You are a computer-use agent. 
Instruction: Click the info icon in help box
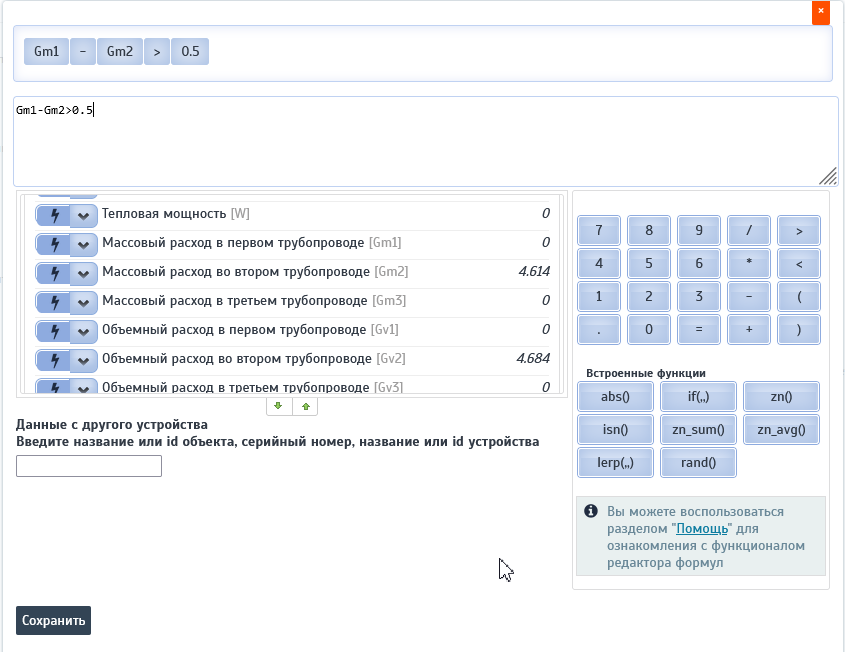click(x=591, y=511)
